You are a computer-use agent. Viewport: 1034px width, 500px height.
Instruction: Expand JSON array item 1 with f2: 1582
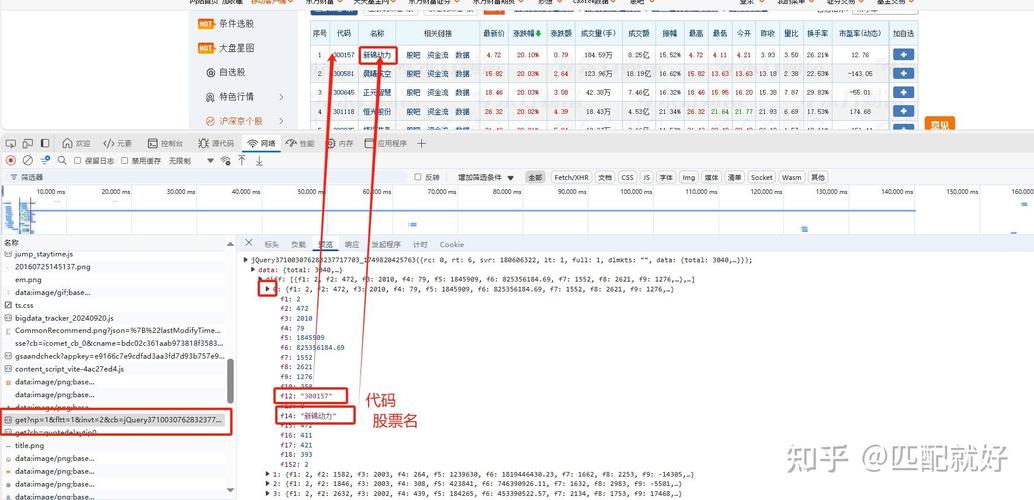click(x=268, y=474)
